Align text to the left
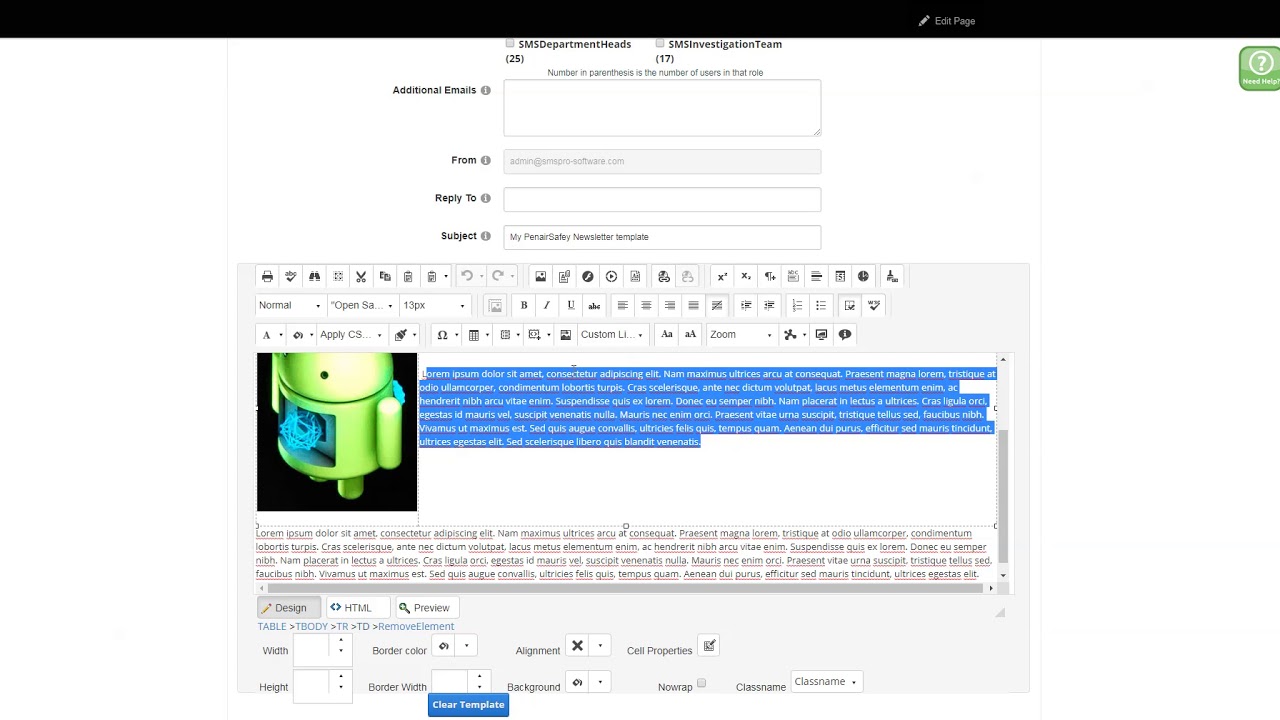 click(x=622, y=305)
